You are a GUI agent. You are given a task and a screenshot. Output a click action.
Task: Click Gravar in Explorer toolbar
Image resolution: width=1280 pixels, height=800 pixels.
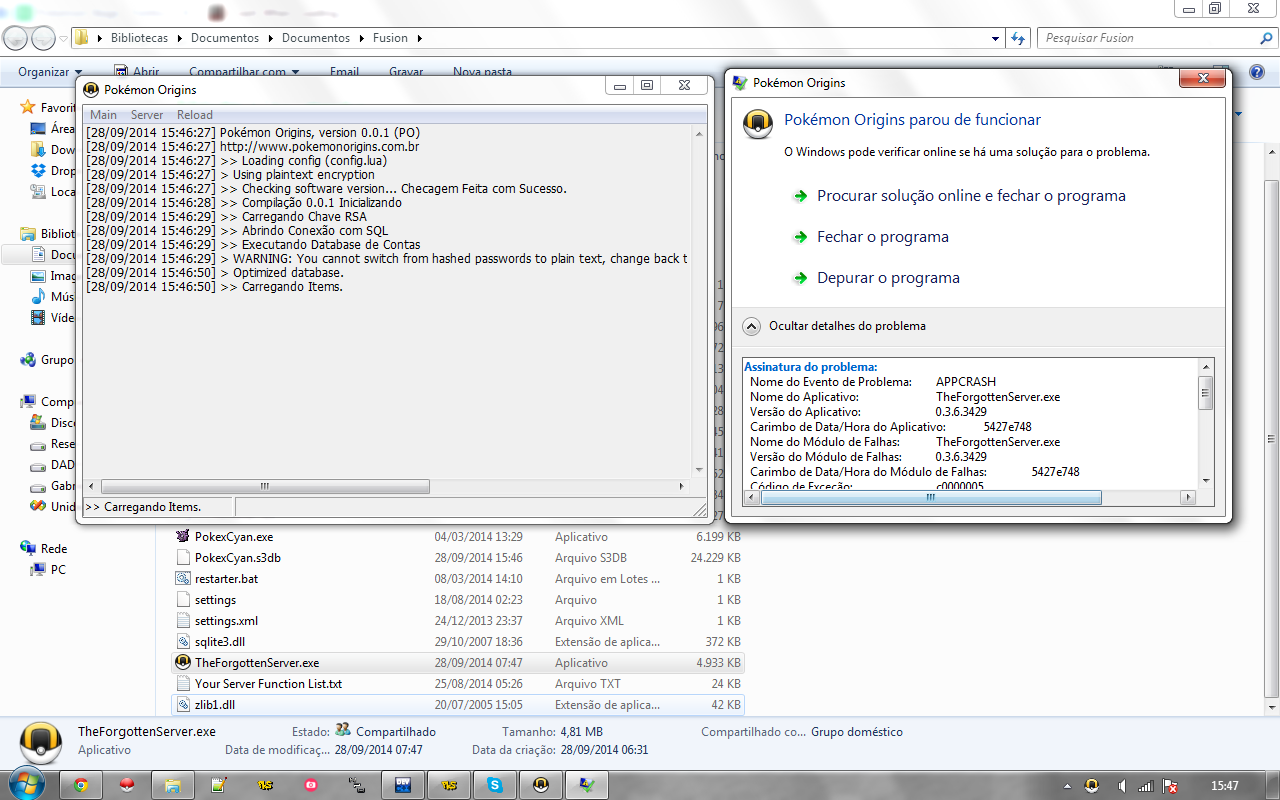click(406, 72)
